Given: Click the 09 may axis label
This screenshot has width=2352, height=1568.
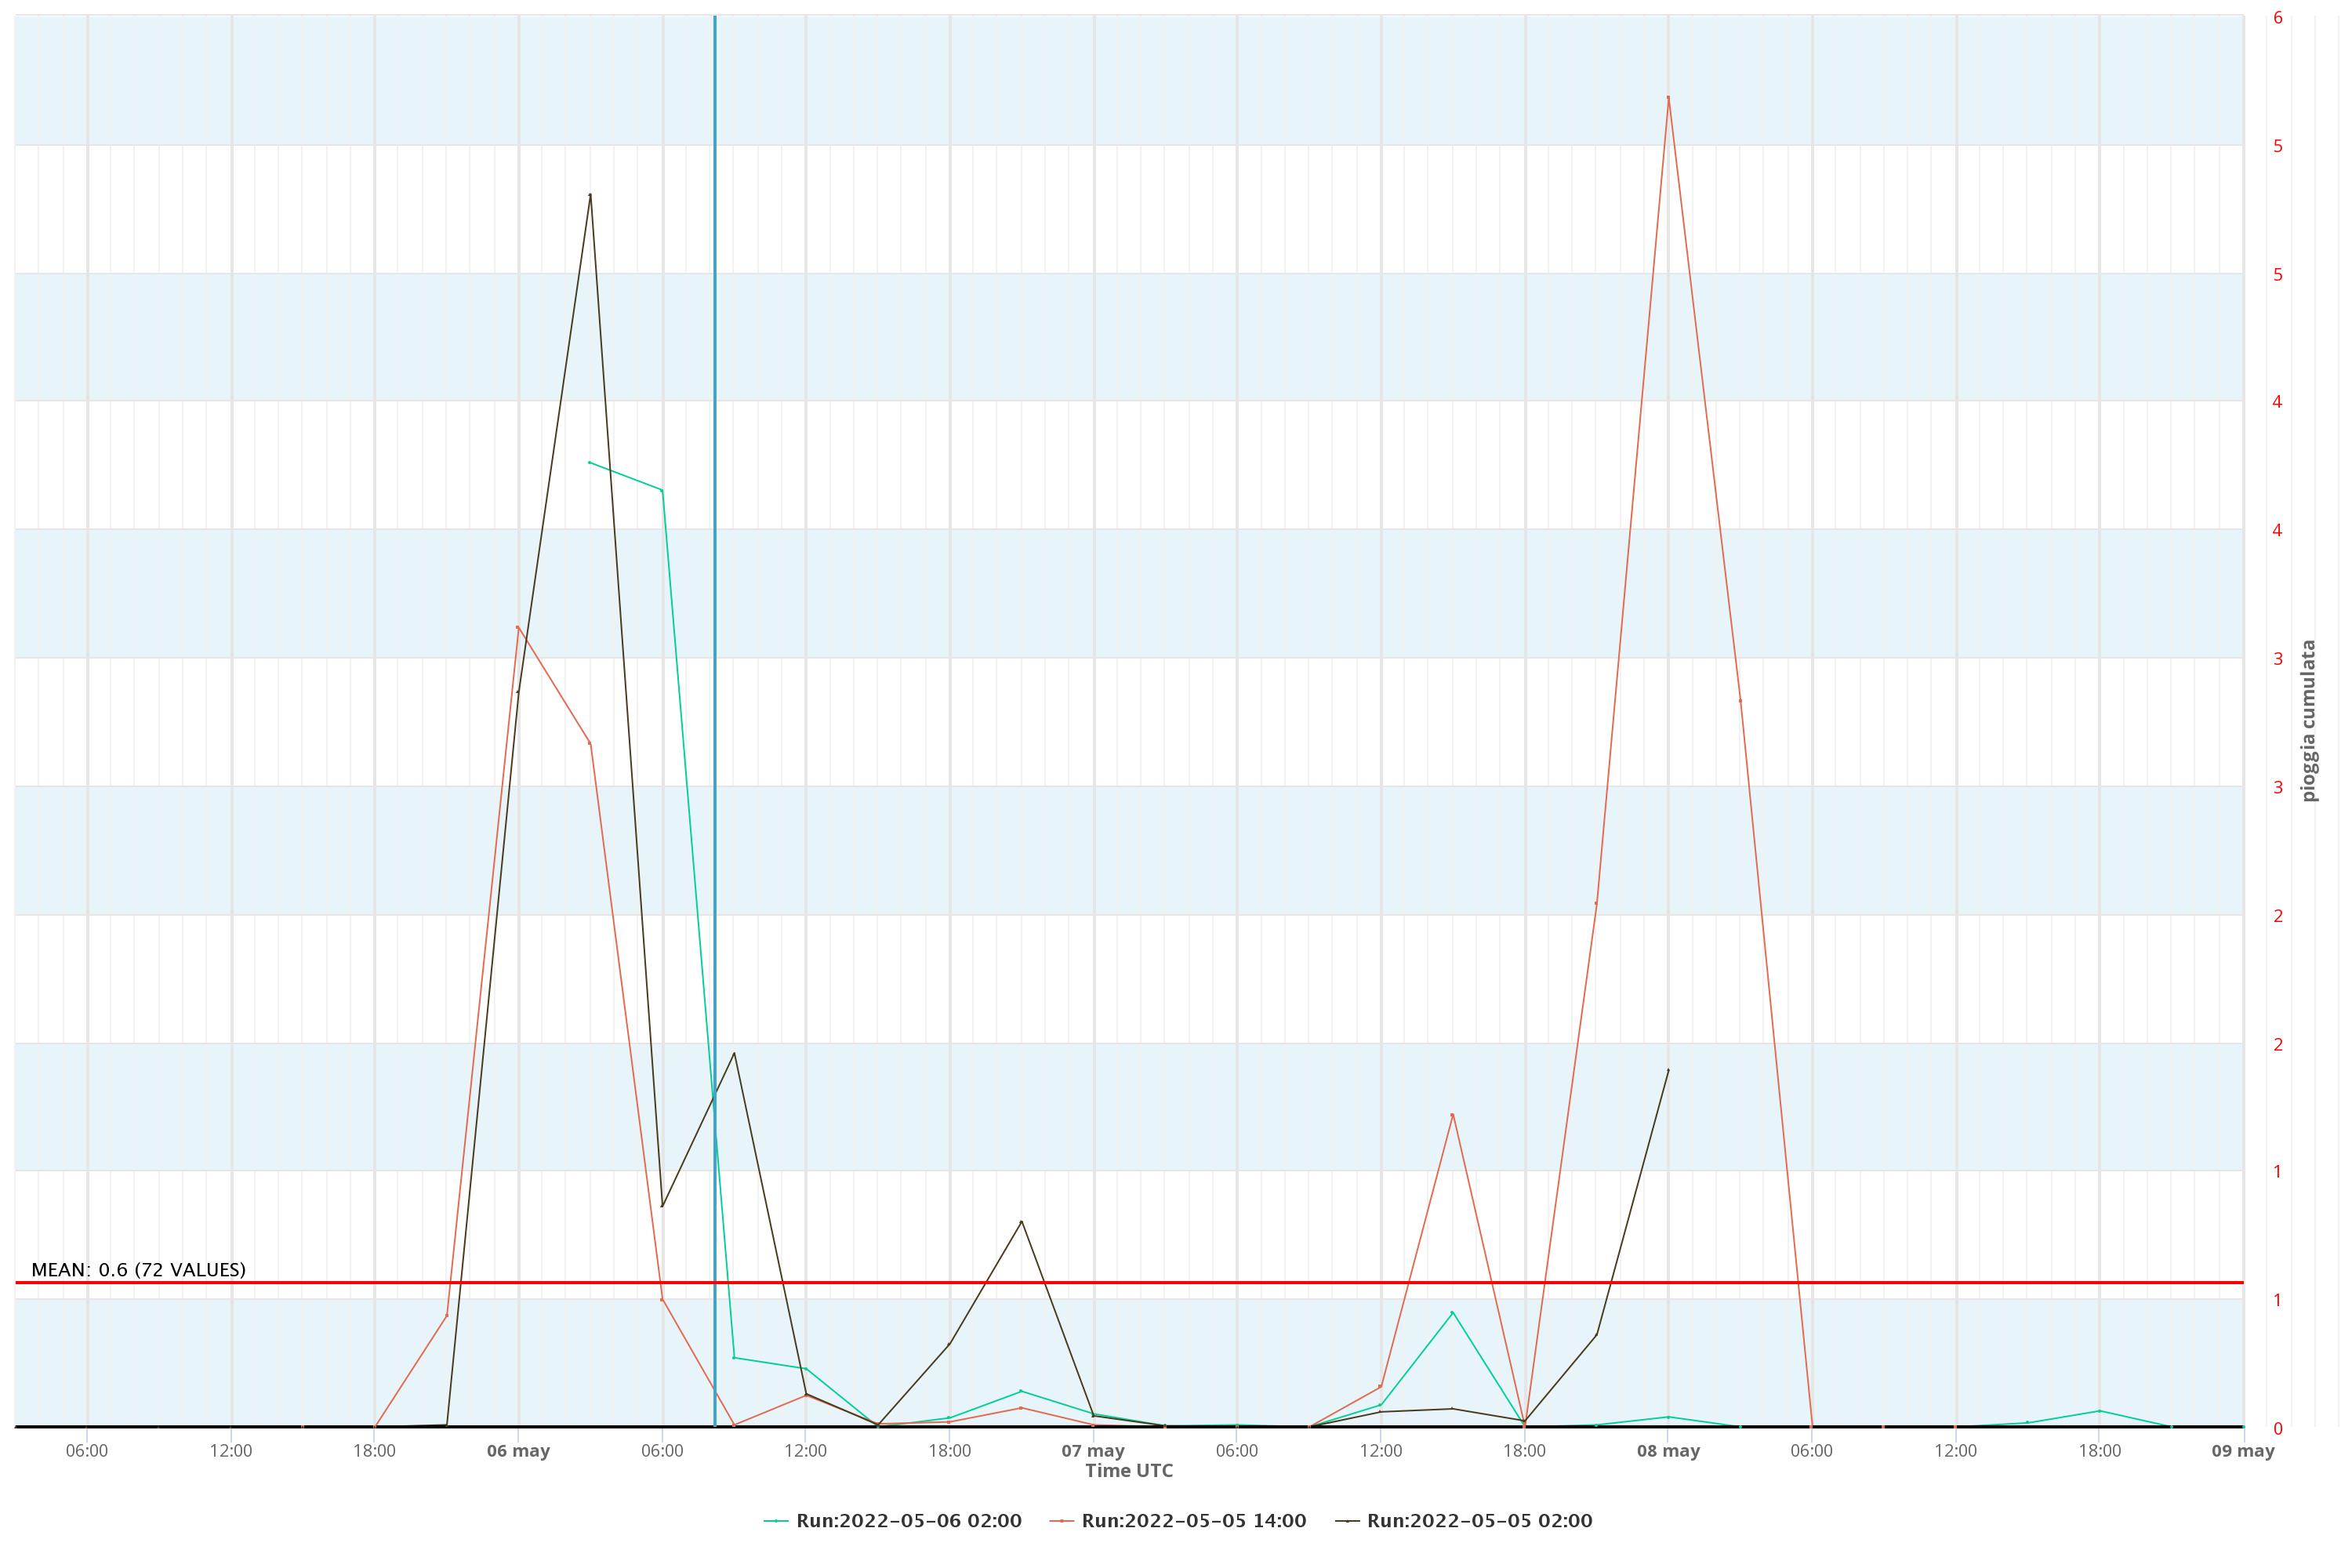Looking at the screenshot, I should coord(2243,1451).
